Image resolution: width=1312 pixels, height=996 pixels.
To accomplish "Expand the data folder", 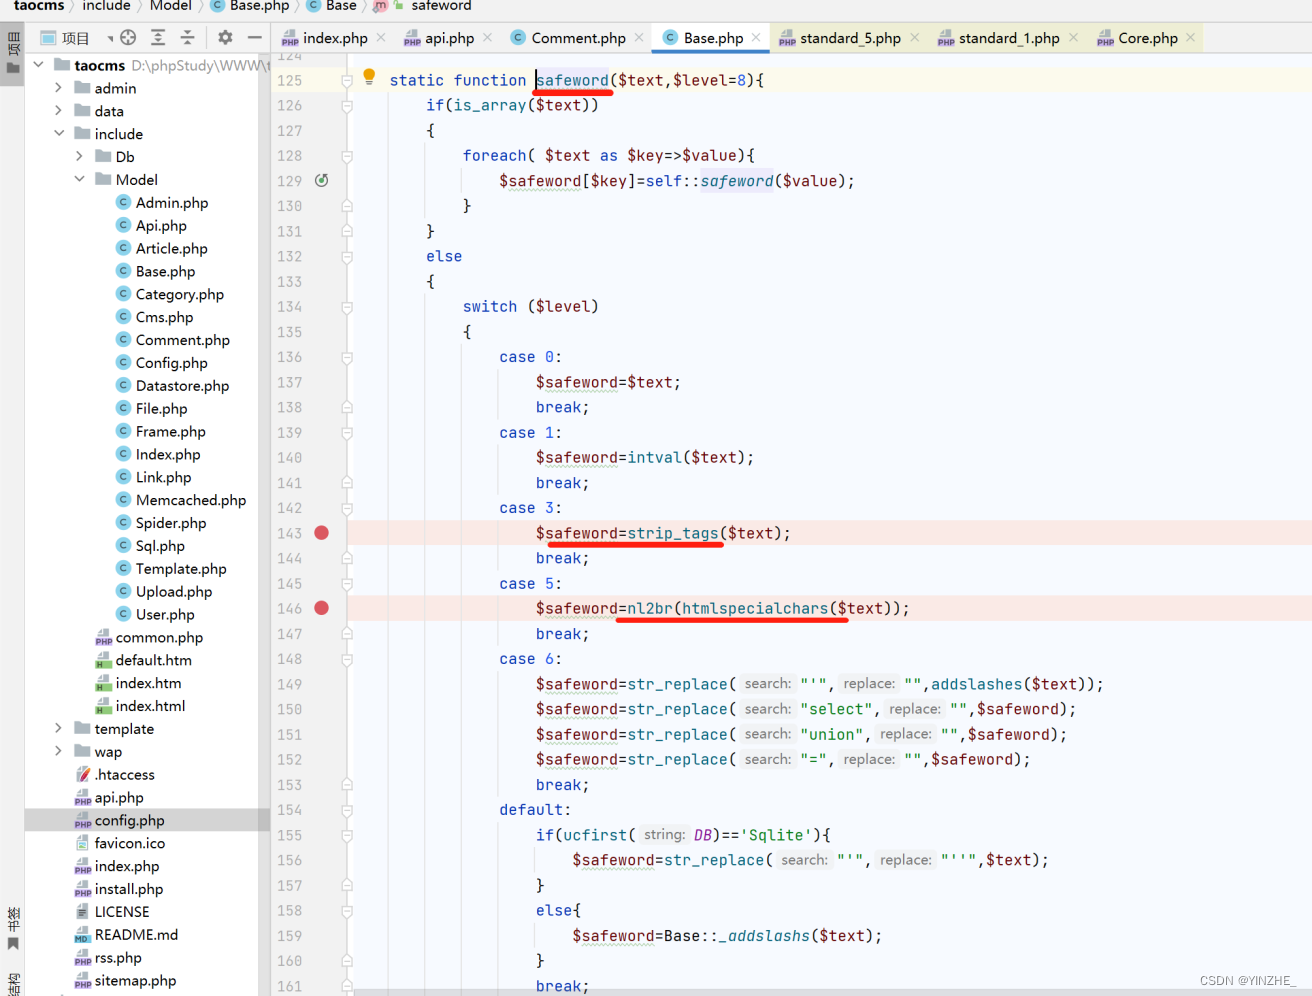I will 59,111.
